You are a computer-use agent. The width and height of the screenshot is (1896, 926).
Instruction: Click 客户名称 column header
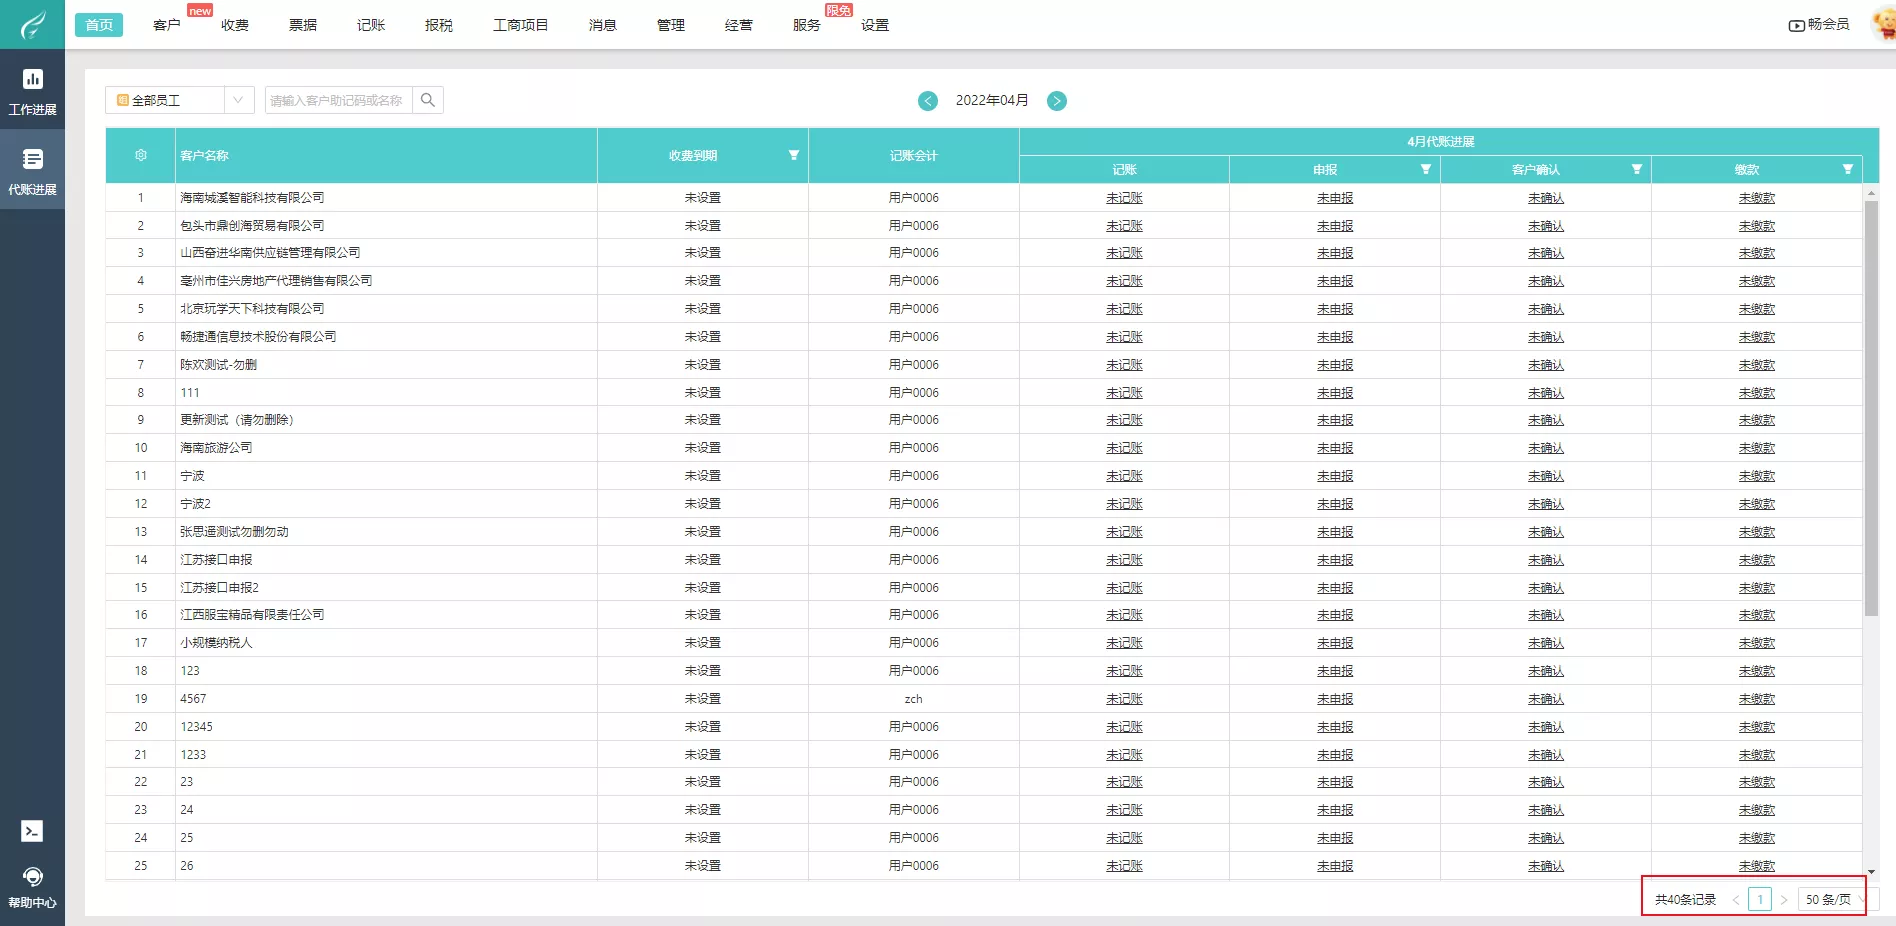pos(204,156)
